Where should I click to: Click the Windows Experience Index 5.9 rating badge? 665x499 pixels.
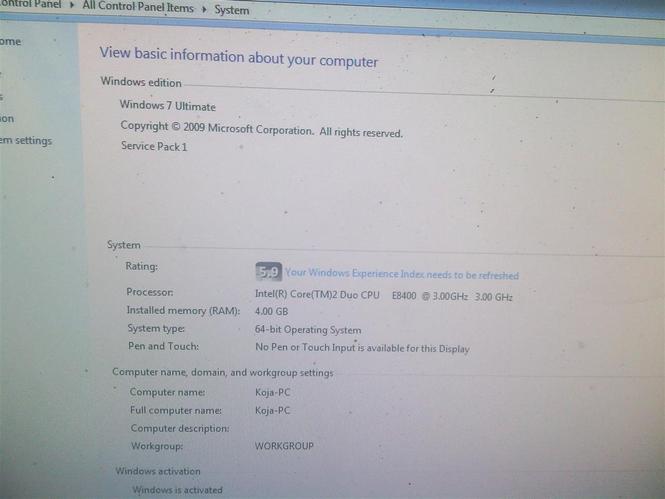[268, 271]
